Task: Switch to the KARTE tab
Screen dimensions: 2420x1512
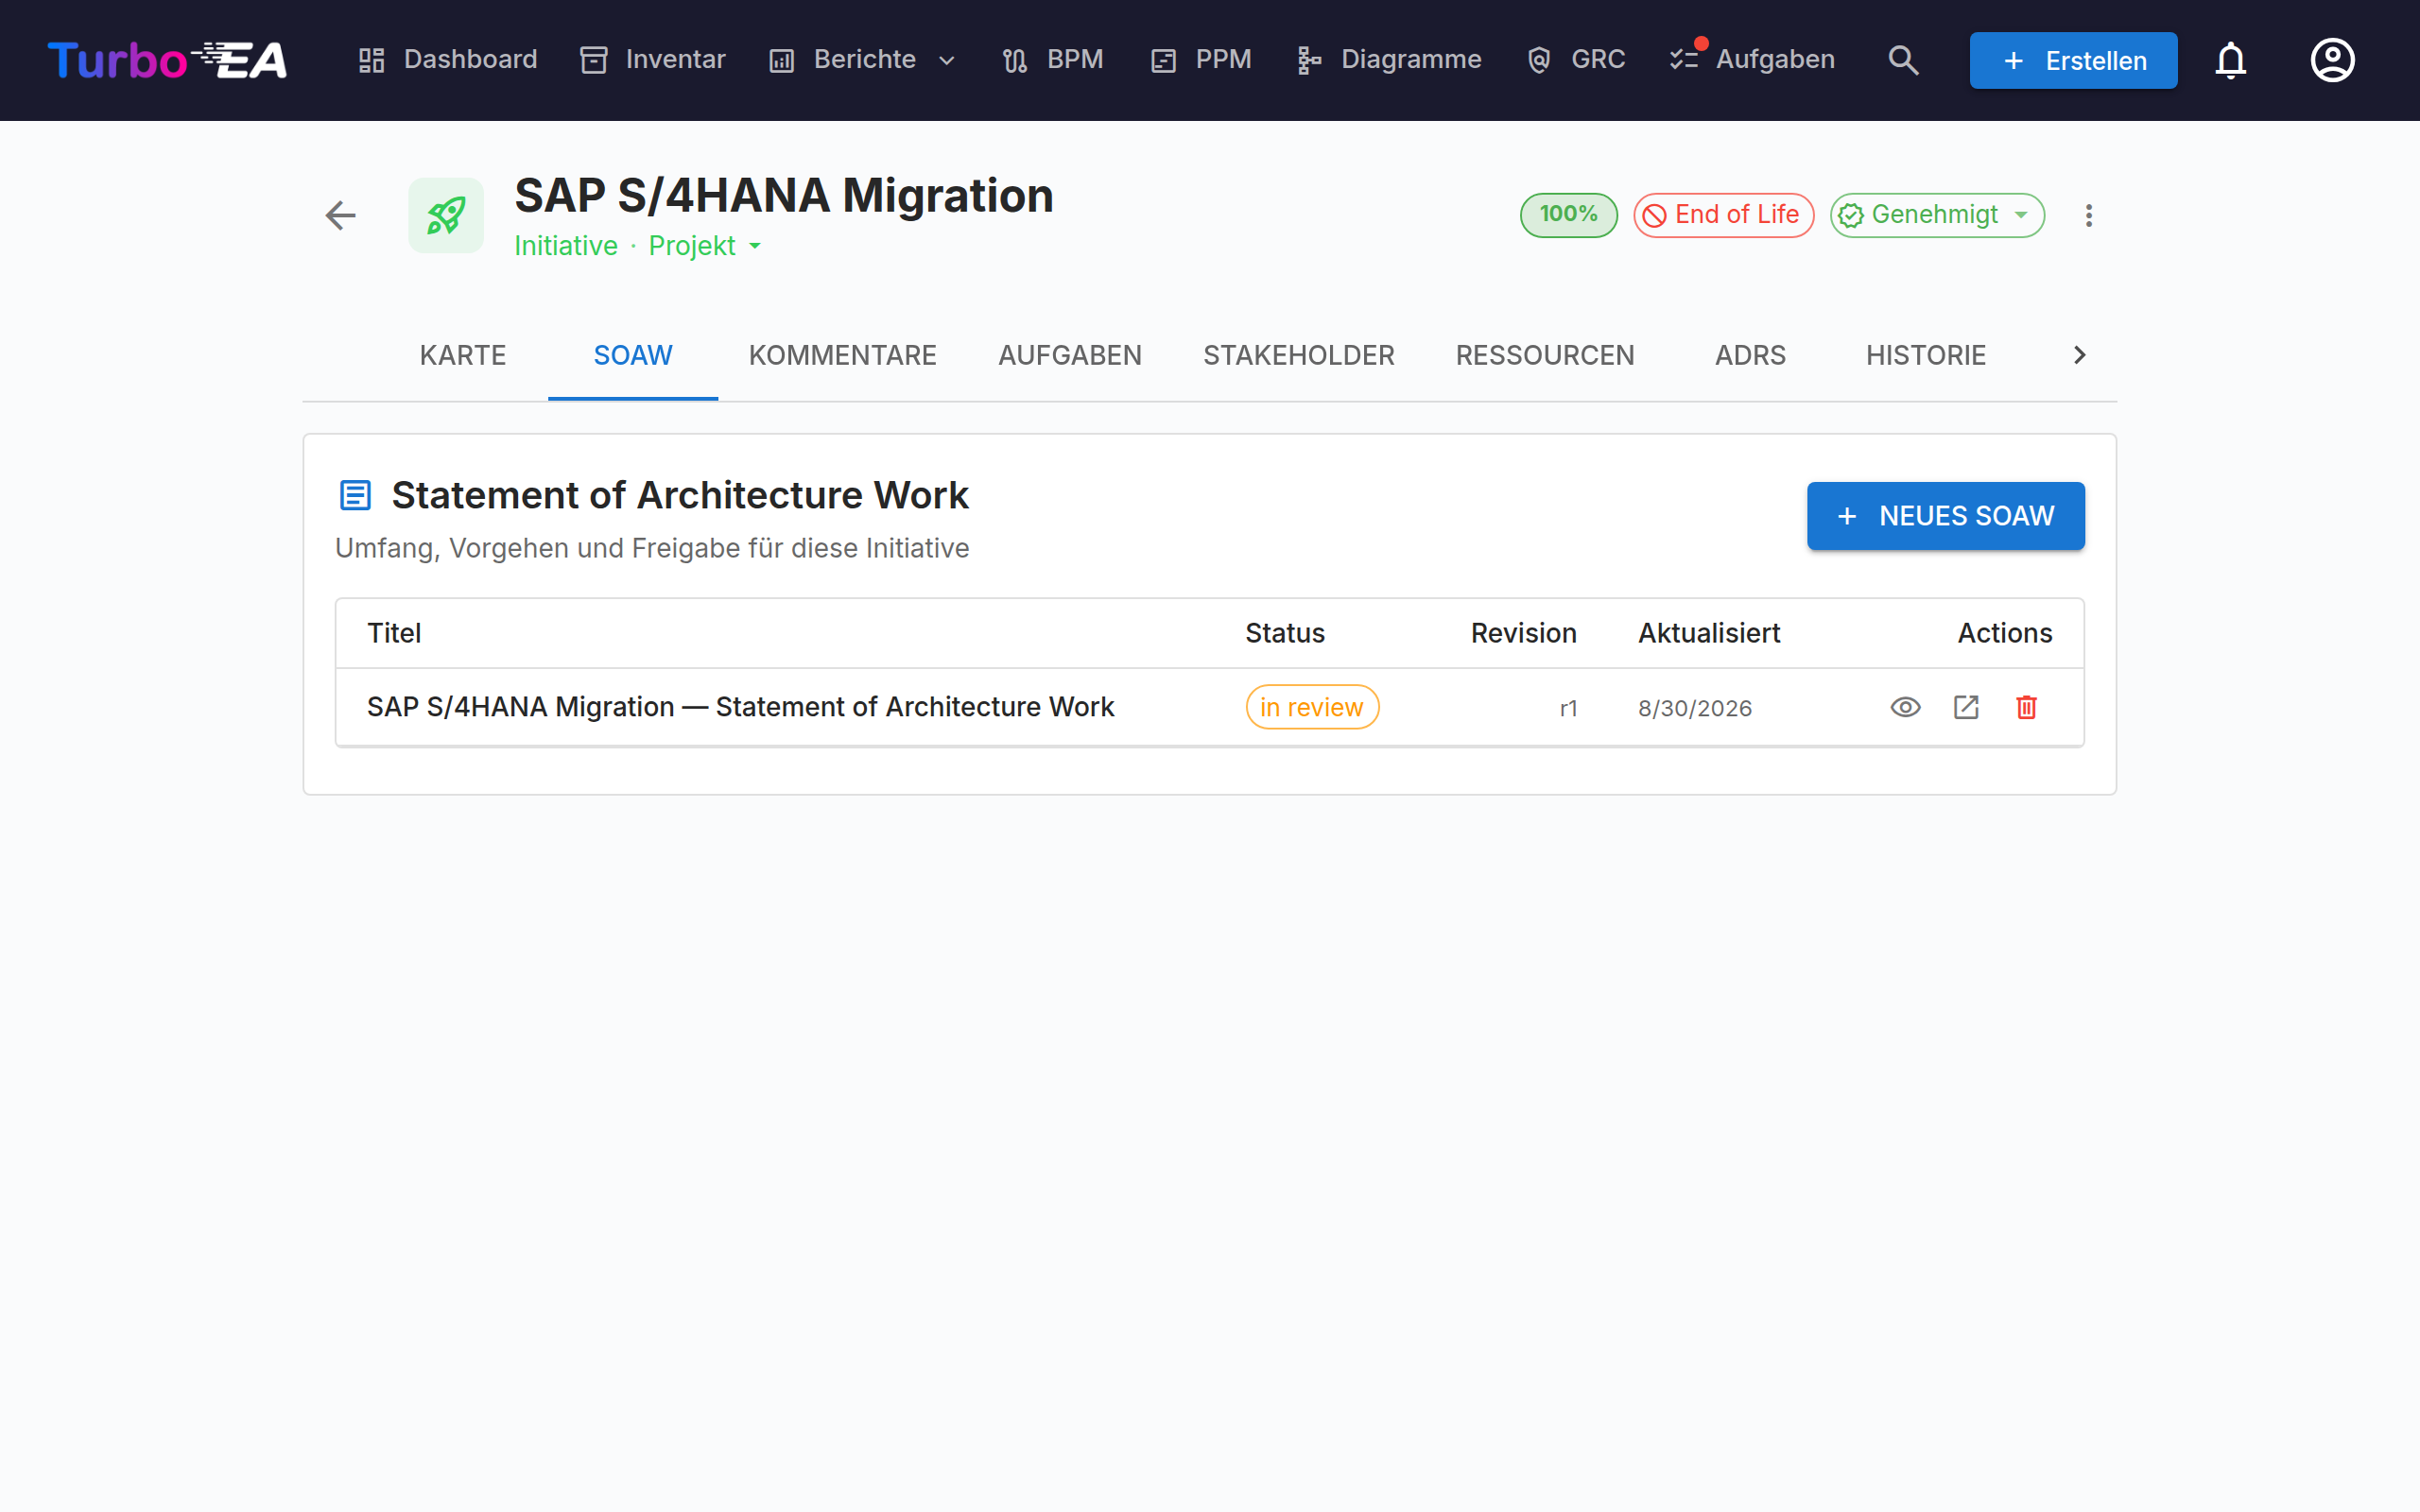Action: 463,356
